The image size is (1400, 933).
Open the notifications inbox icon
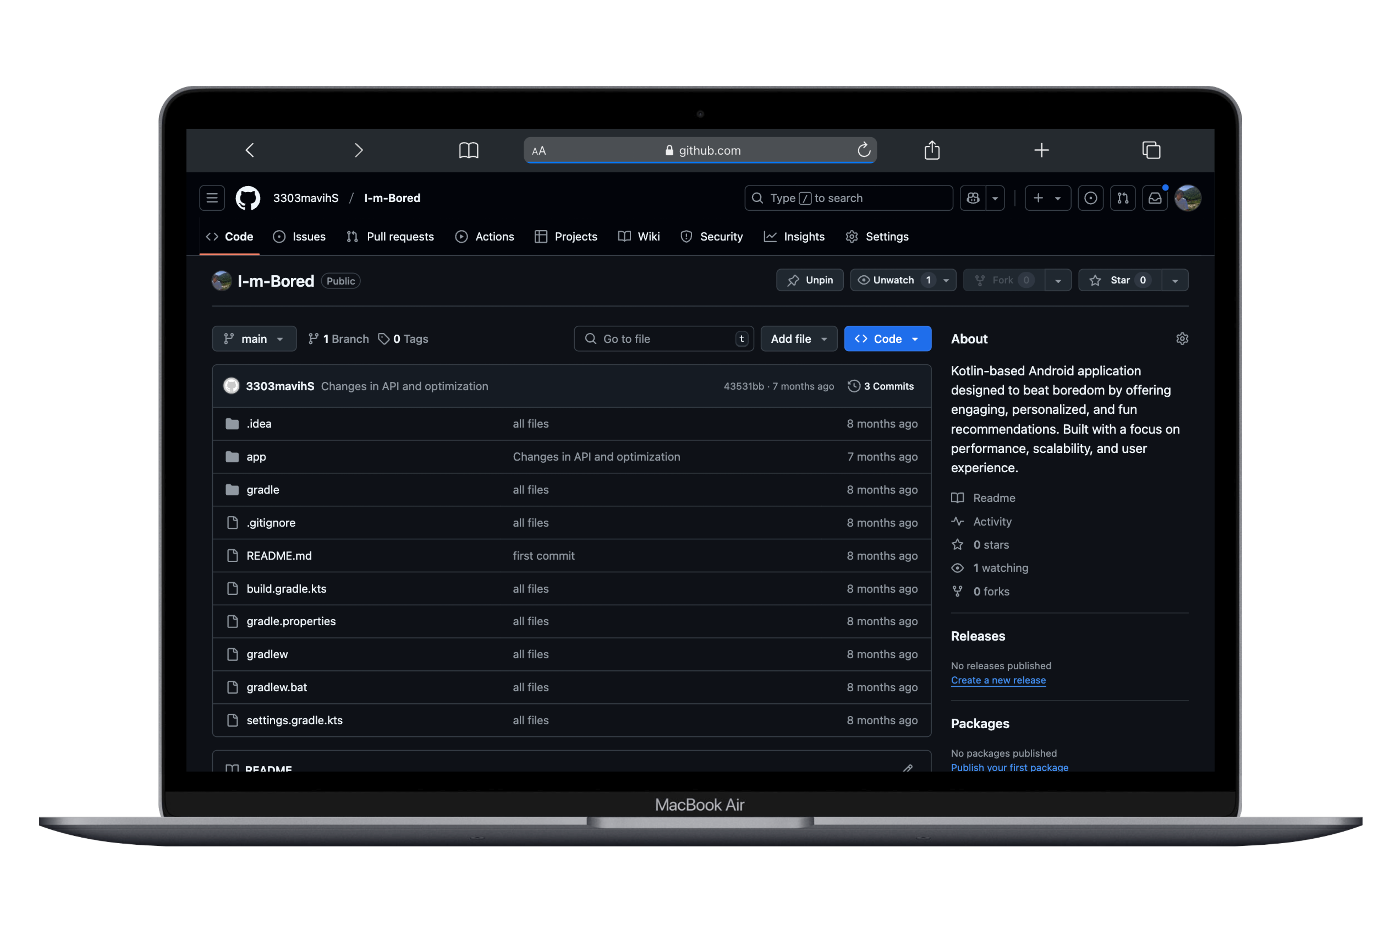click(1155, 198)
